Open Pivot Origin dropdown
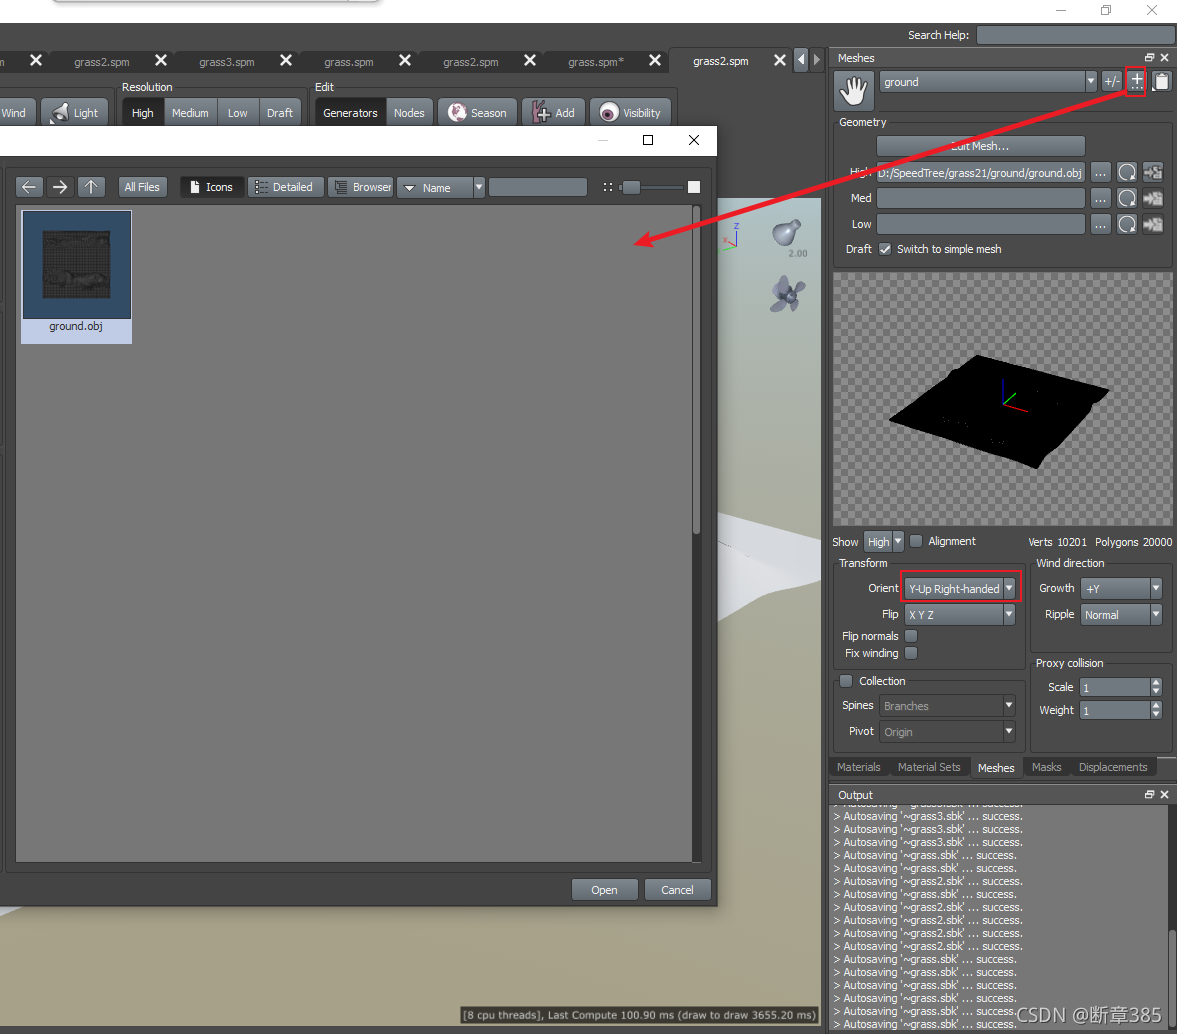Image resolution: width=1177 pixels, height=1034 pixels. (x=947, y=731)
